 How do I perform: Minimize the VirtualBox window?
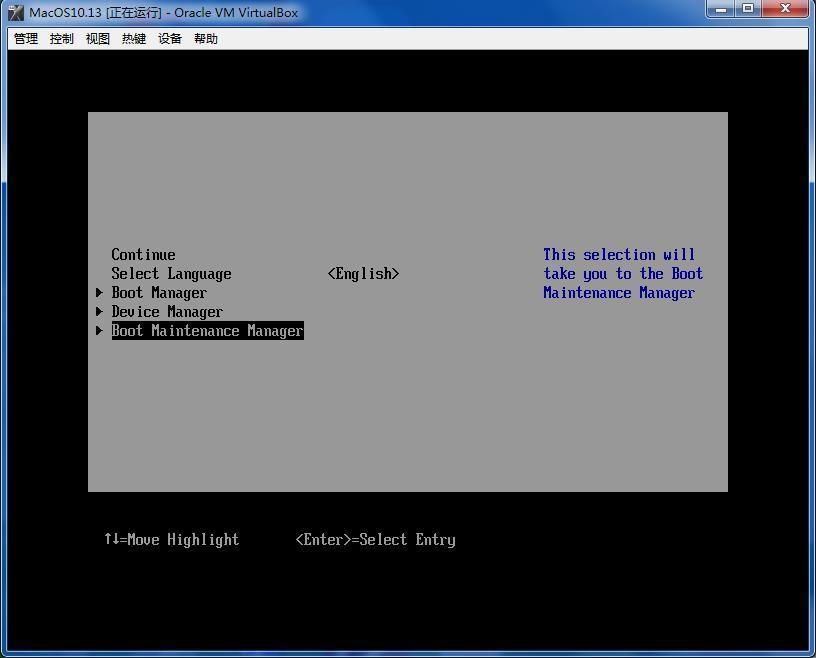coord(721,9)
